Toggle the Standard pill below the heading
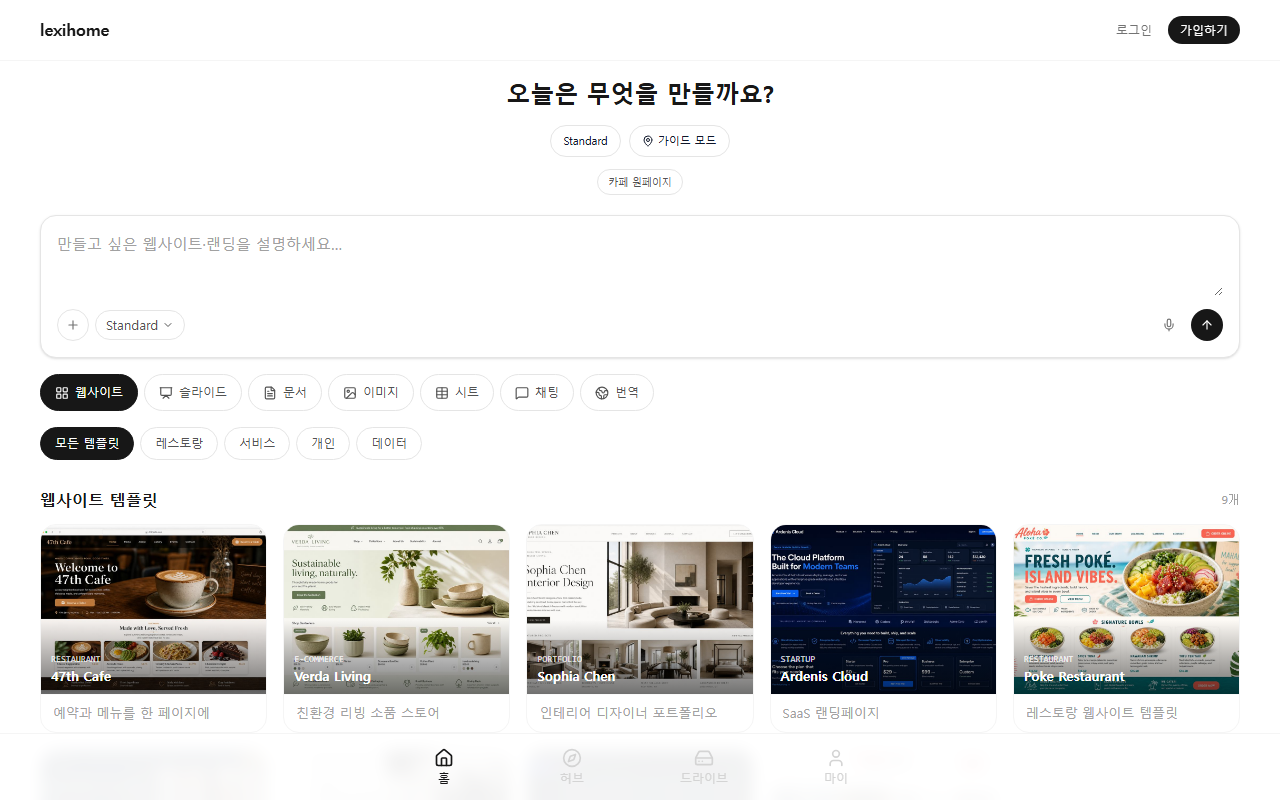The image size is (1280, 800). [585, 141]
